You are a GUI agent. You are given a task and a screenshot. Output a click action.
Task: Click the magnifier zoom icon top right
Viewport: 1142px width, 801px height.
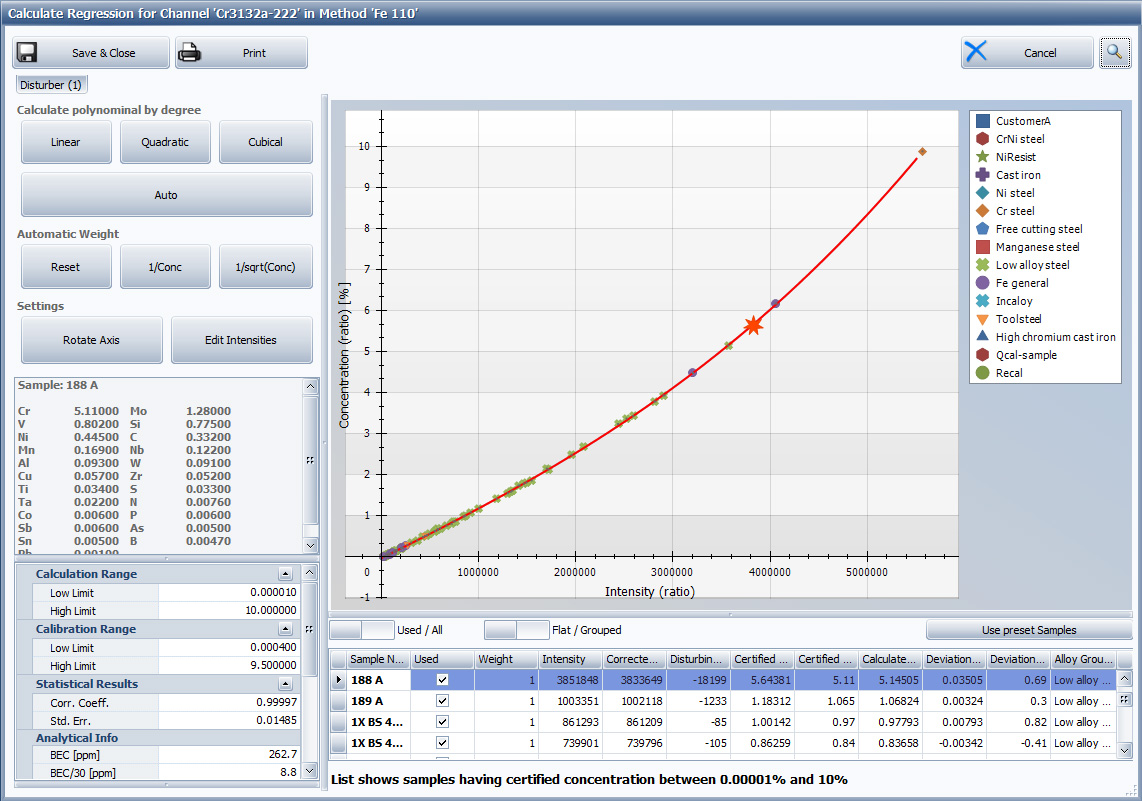click(x=1115, y=52)
